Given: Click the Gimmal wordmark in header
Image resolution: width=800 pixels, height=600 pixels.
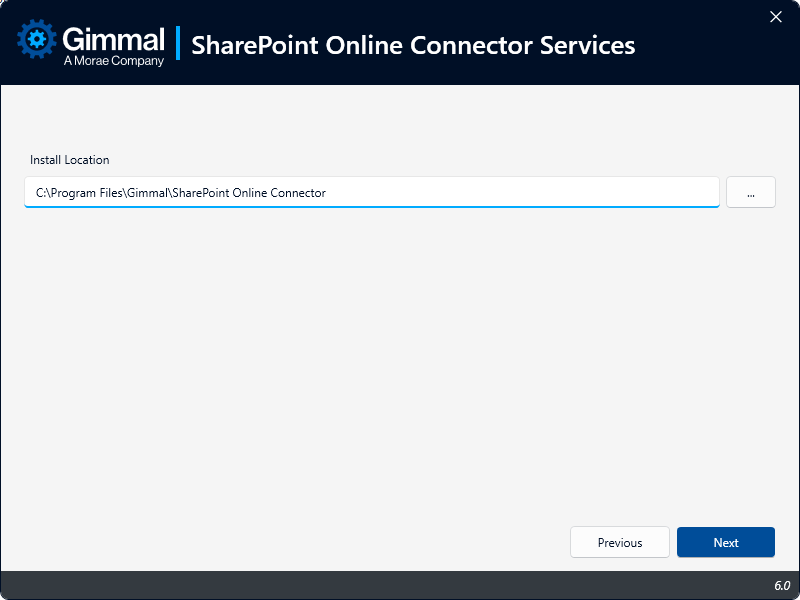Looking at the screenshot, I should click(113, 38).
